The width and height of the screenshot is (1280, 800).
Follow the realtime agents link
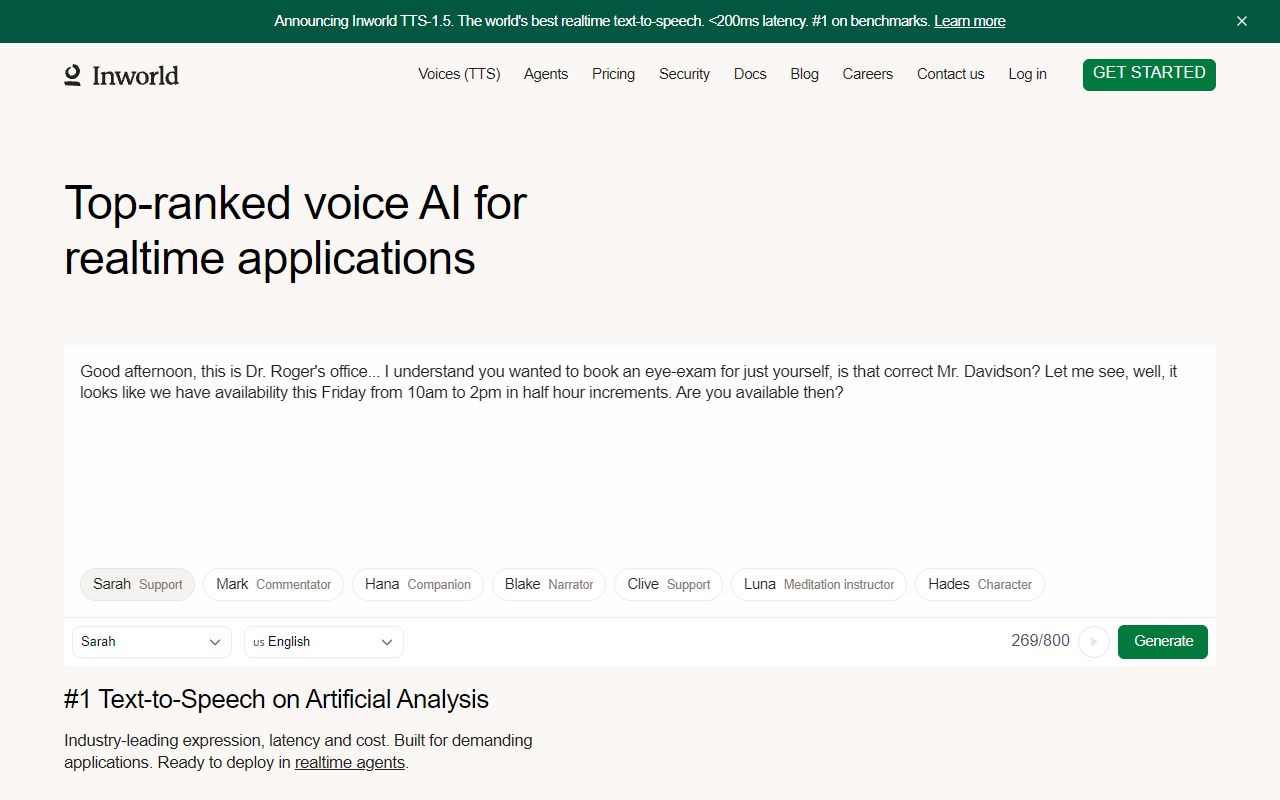coord(349,763)
